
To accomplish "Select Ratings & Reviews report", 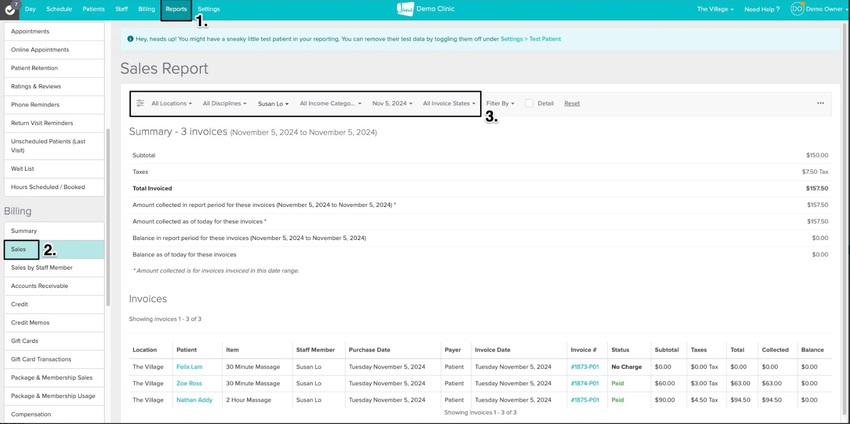I will pos(54,86).
